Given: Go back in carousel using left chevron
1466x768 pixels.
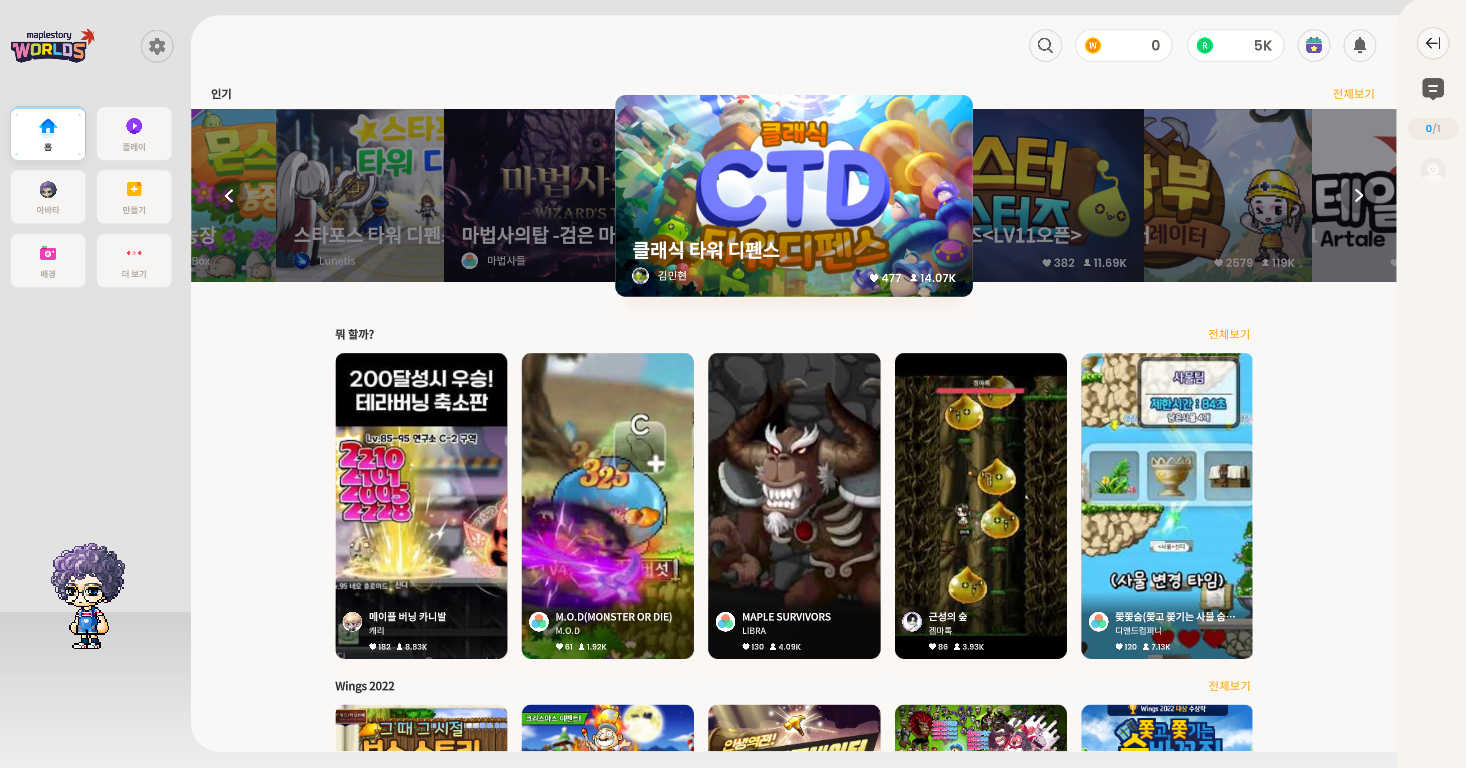Looking at the screenshot, I should [229, 195].
